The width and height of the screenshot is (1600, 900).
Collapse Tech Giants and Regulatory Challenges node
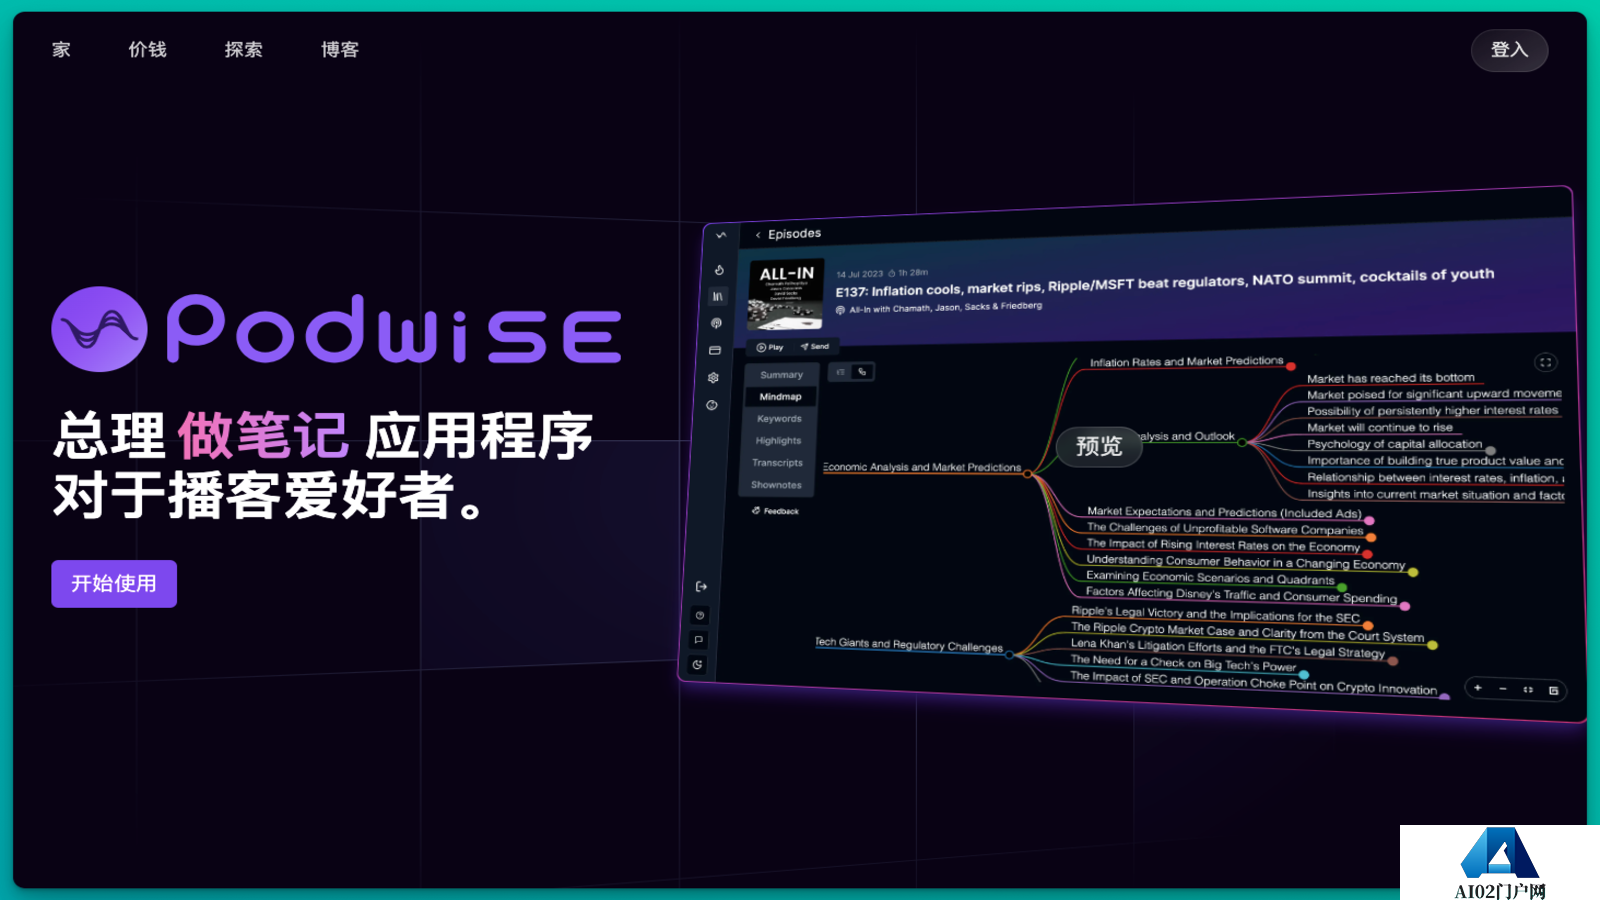coord(1009,655)
